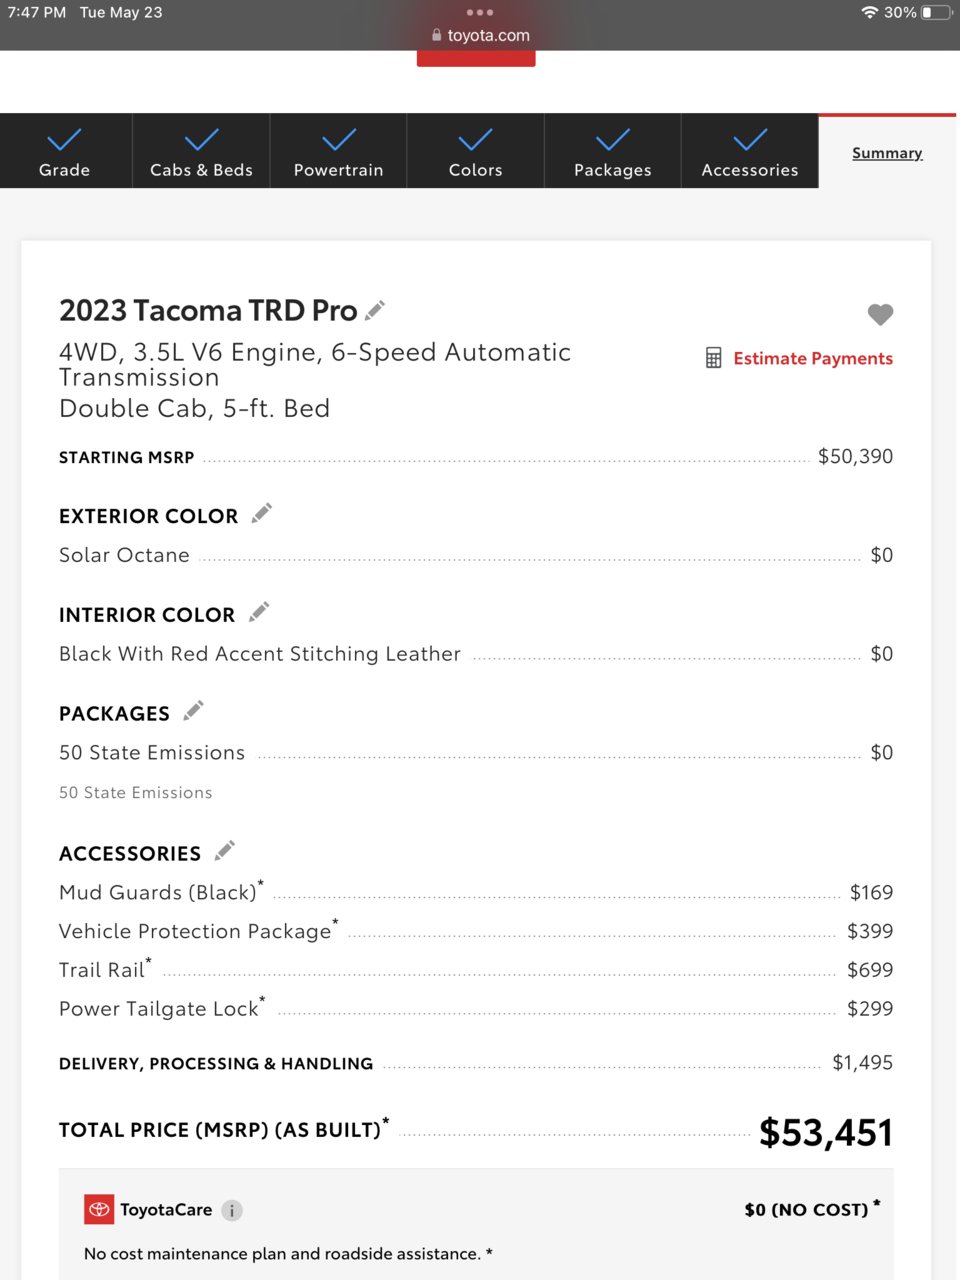
Task: Go to the Cabs & Beds tab
Action: pos(201,151)
